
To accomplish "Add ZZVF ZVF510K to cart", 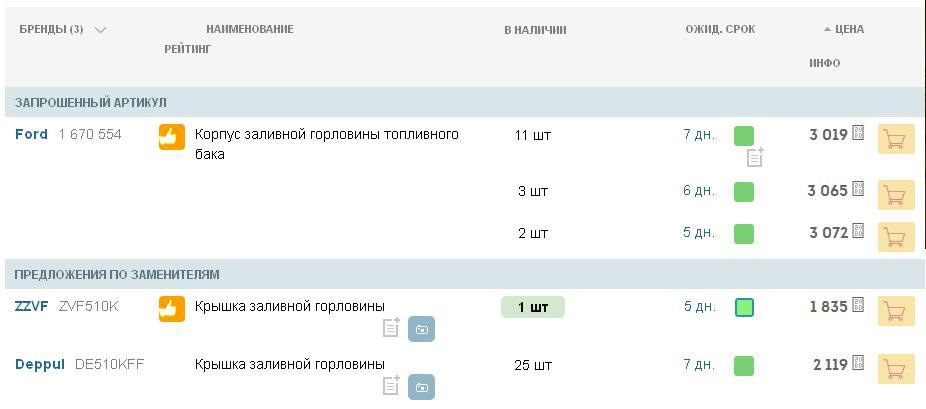I will coord(896,311).
